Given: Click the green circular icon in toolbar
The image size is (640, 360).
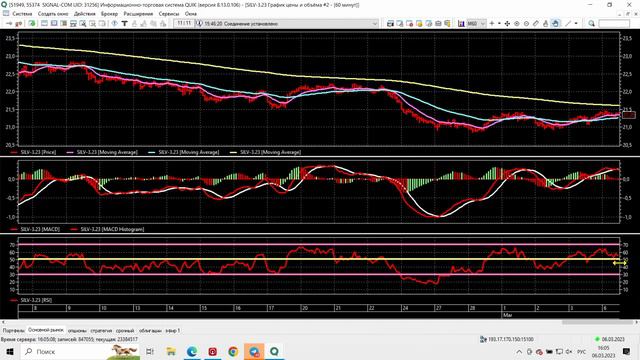Looking at the screenshot, I should point(31,24).
